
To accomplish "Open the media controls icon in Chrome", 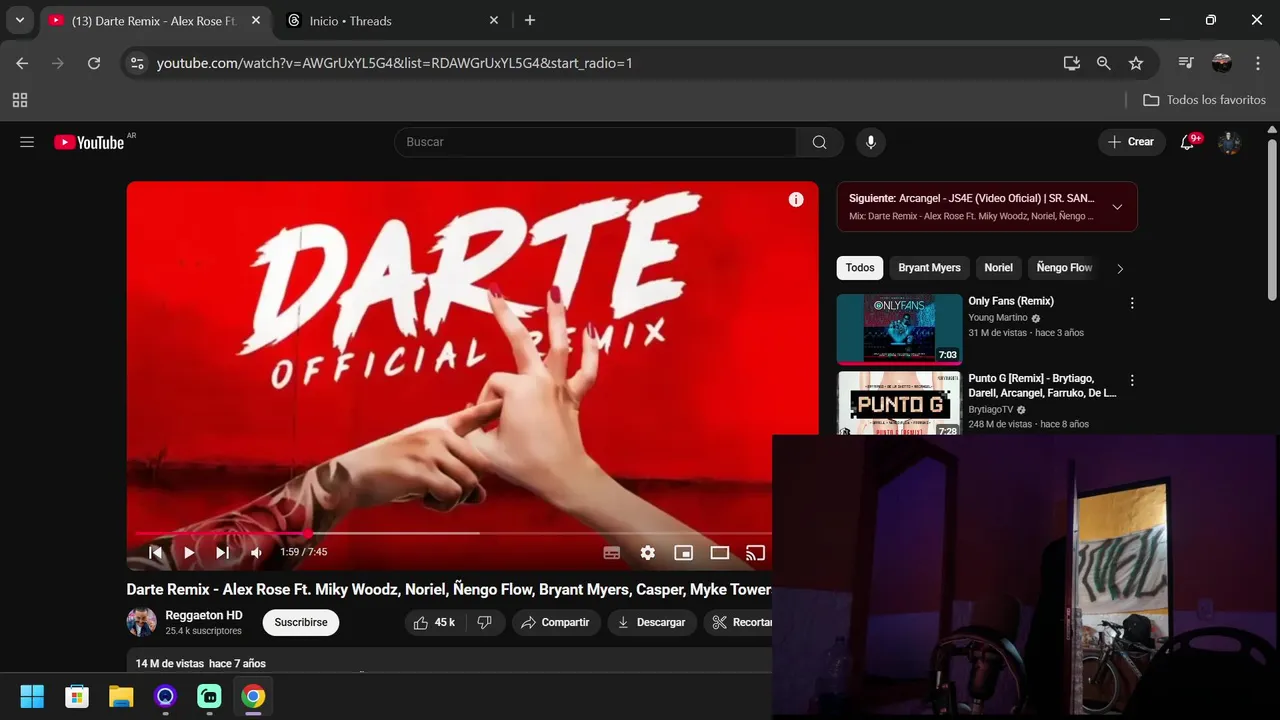I will [x=1186, y=63].
